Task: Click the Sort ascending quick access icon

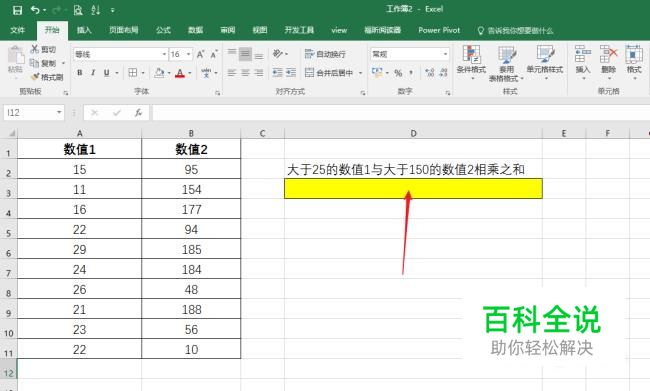Action: [95, 10]
